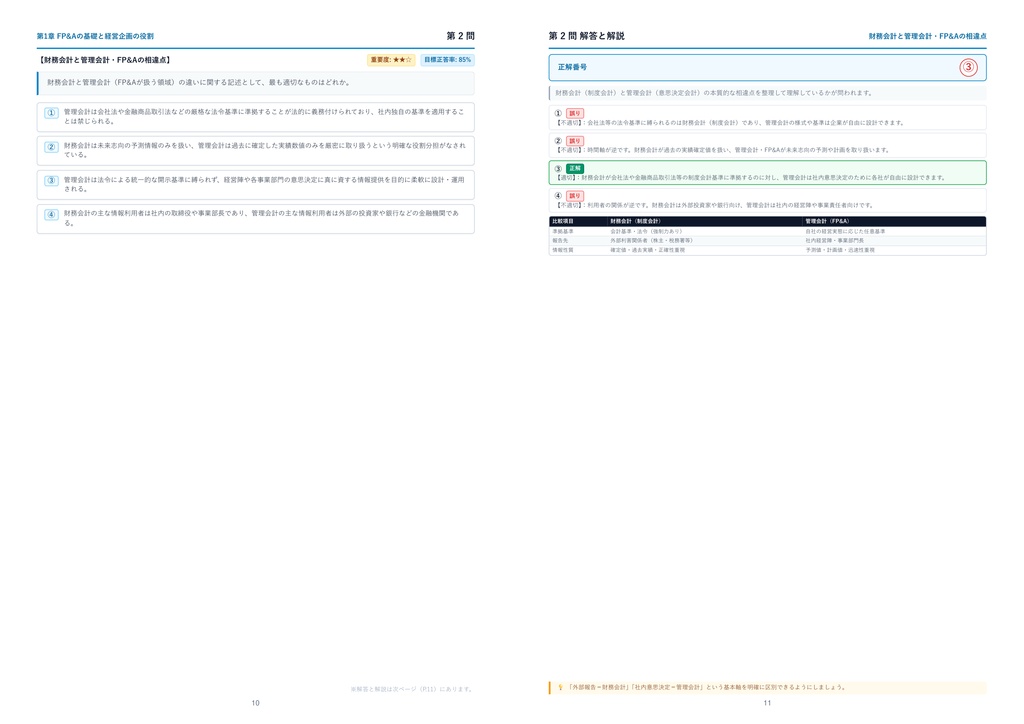
Task: Click the 重要度 star rating badge
Action: (391, 60)
